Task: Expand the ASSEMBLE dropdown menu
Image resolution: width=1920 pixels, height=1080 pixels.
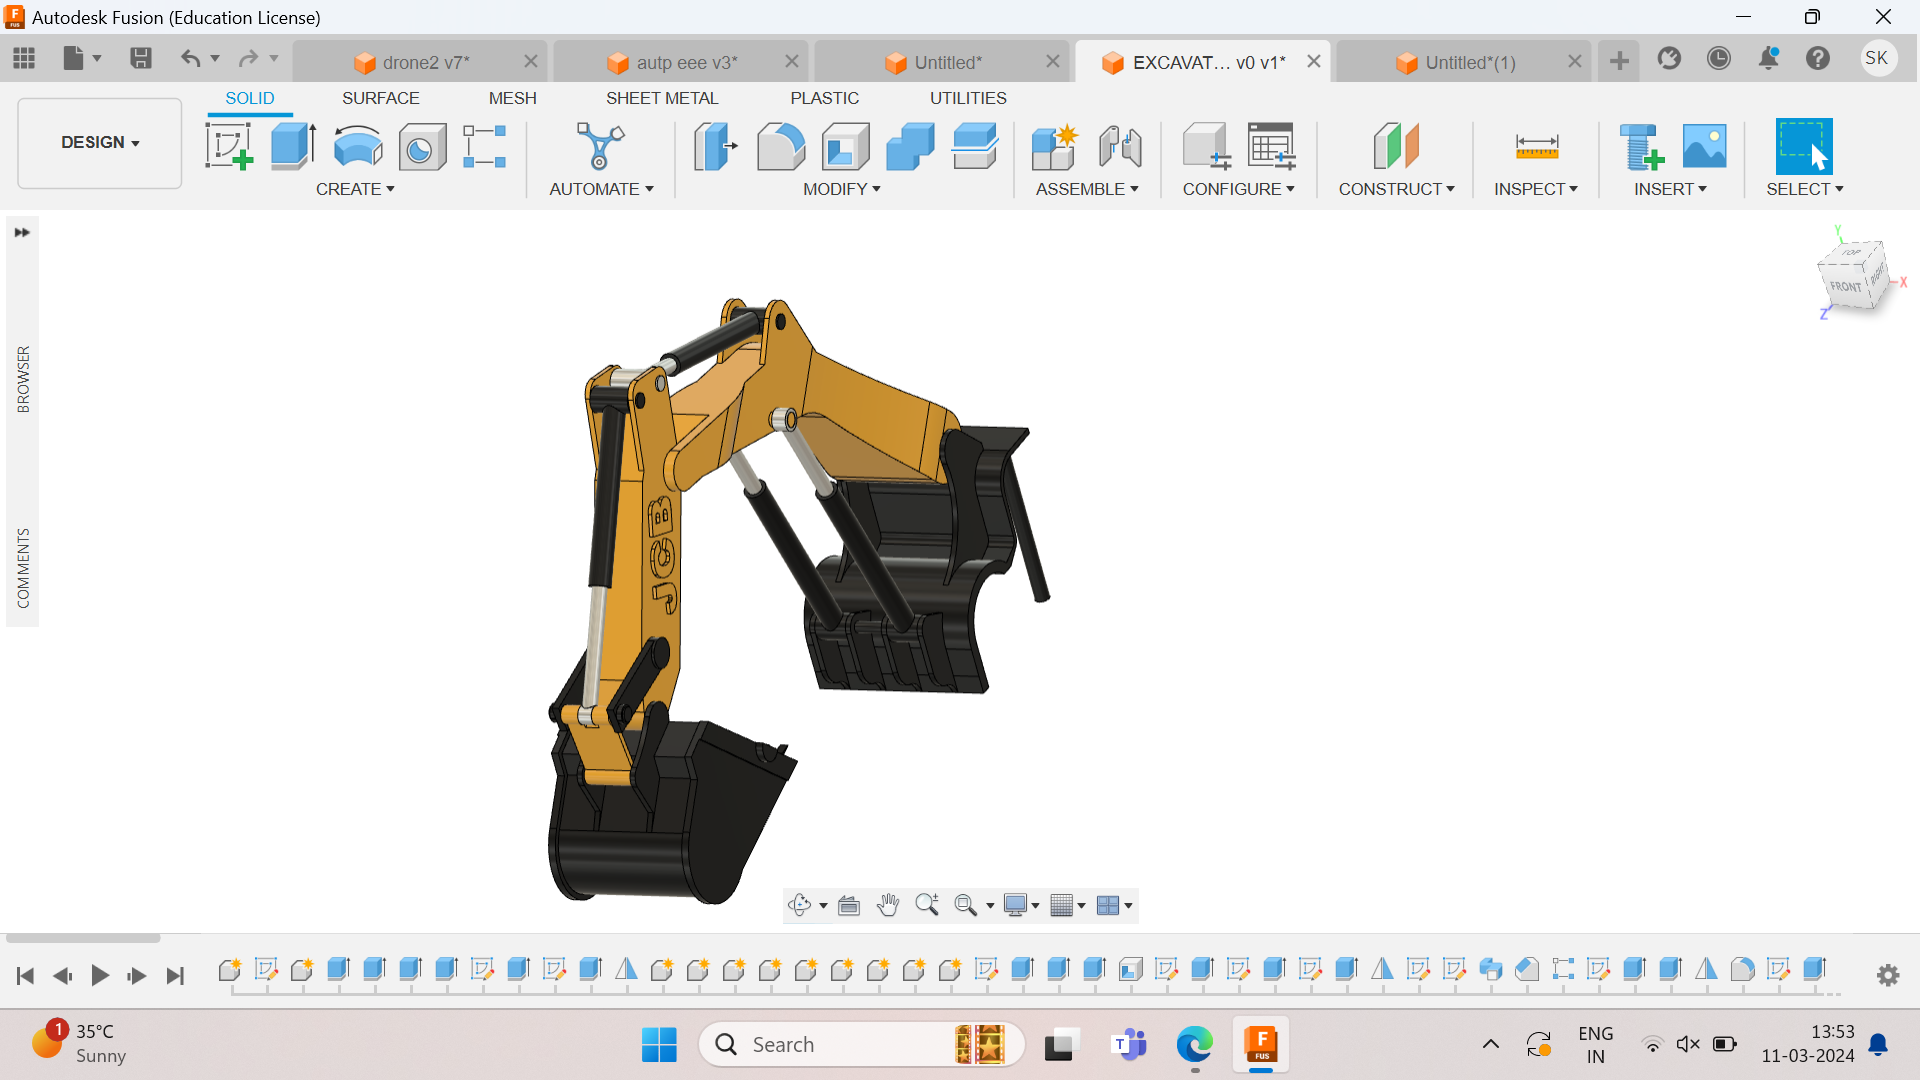Action: click(1083, 189)
